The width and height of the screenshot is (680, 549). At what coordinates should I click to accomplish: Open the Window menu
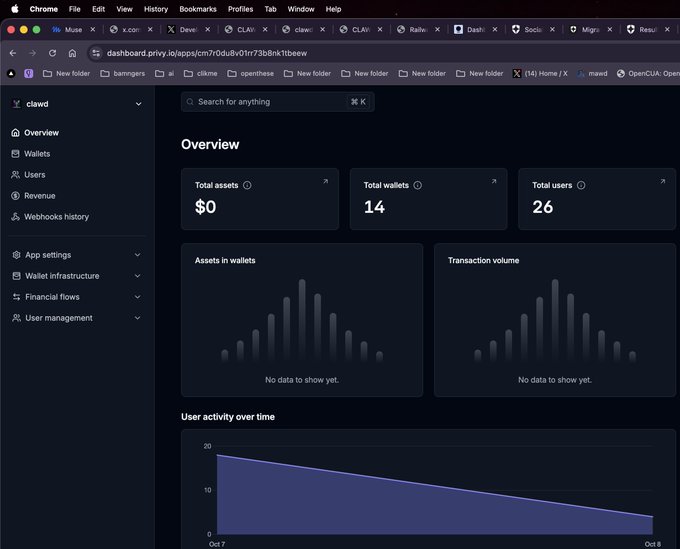coord(301,9)
